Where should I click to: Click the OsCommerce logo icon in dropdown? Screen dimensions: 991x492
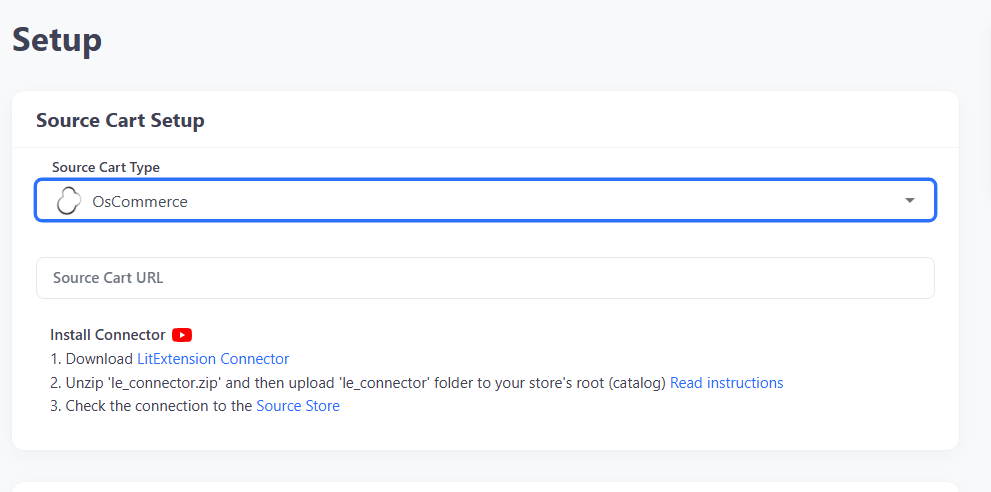68,201
